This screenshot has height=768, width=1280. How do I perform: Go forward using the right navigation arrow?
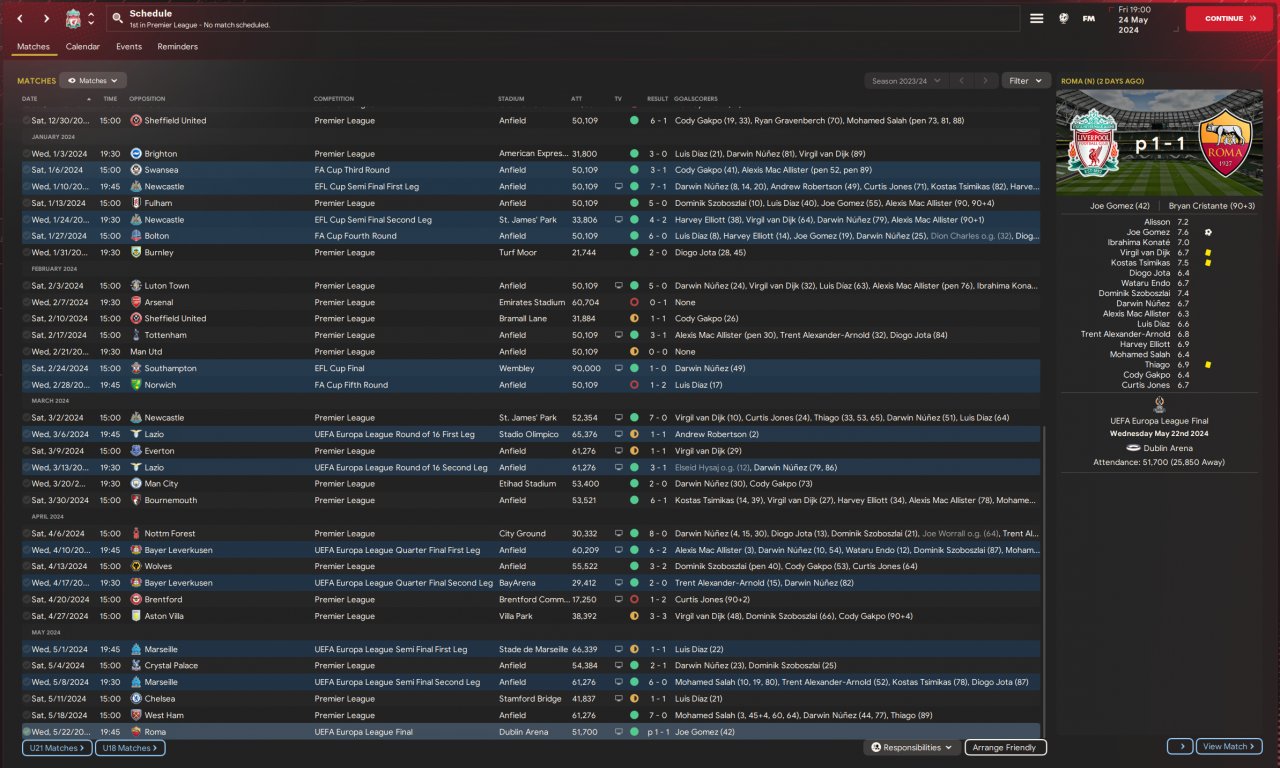(46, 19)
